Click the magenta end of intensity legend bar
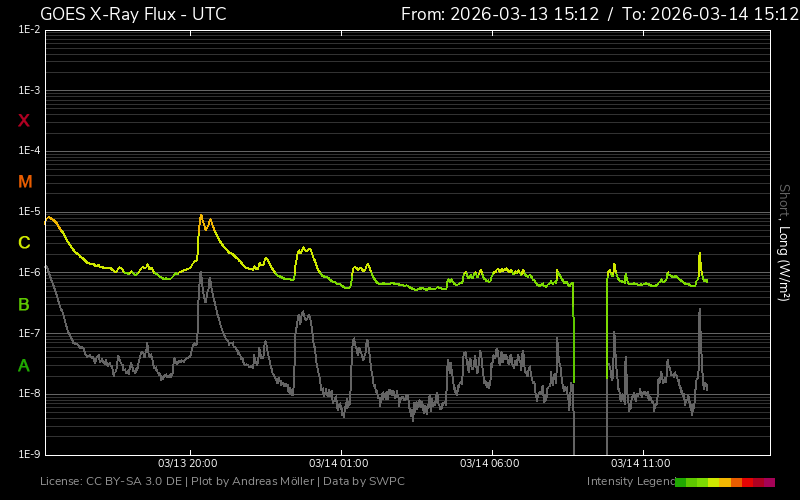Image resolution: width=800 pixels, height=500 pixels. tap(769, 482)
